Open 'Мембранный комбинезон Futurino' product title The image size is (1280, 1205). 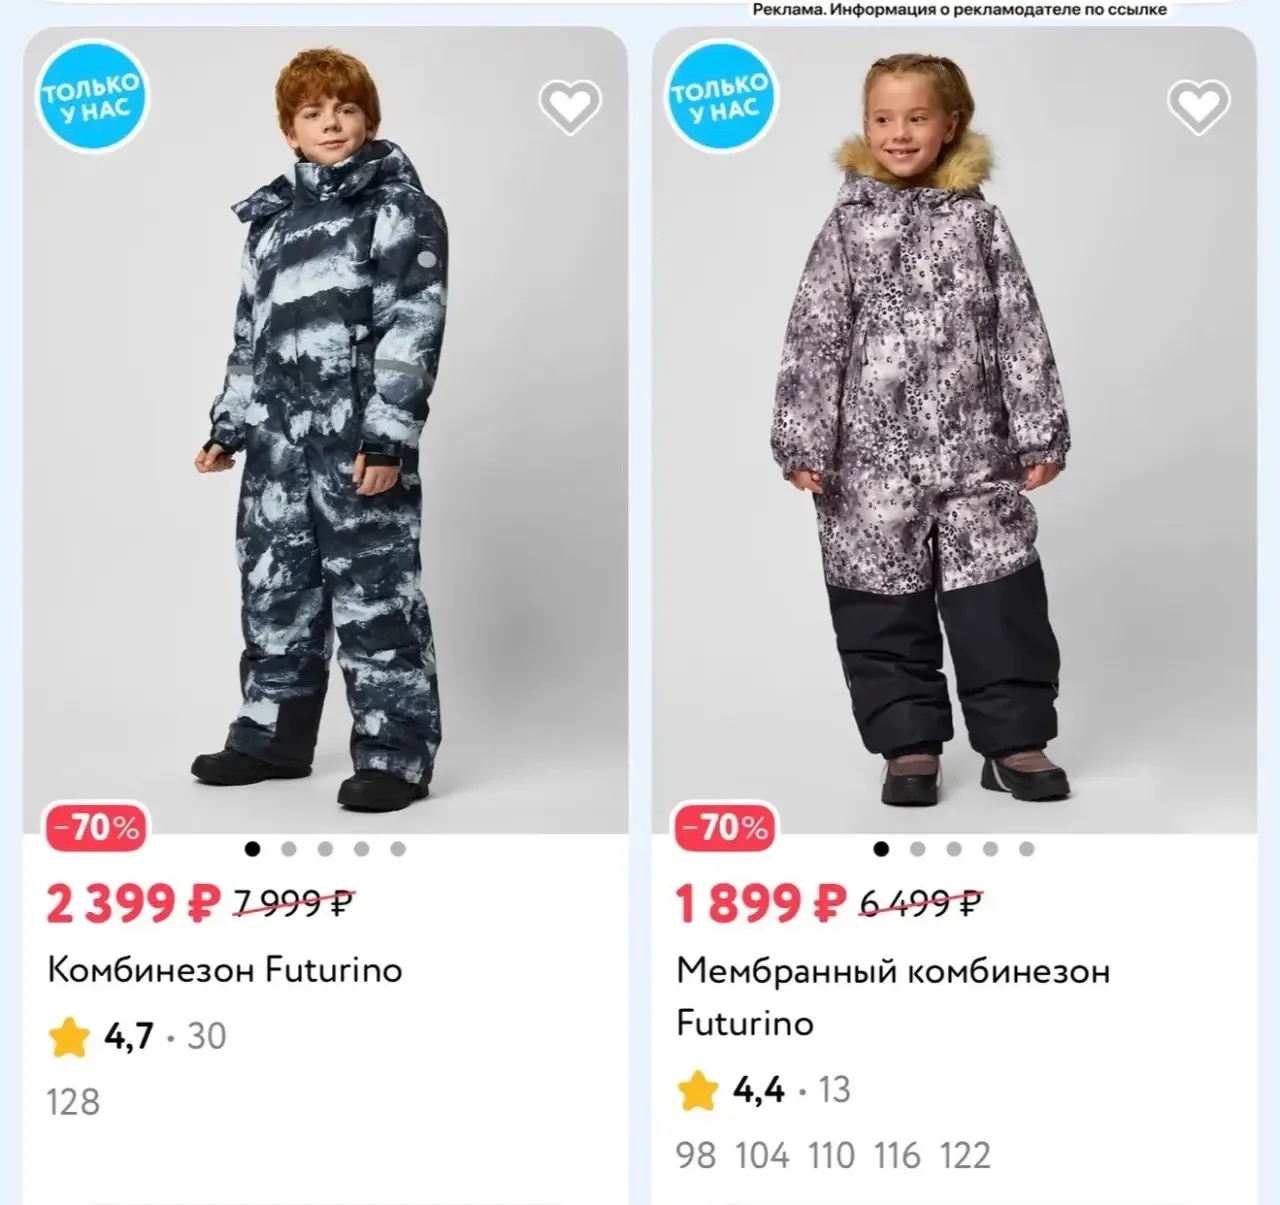point(893,997)
